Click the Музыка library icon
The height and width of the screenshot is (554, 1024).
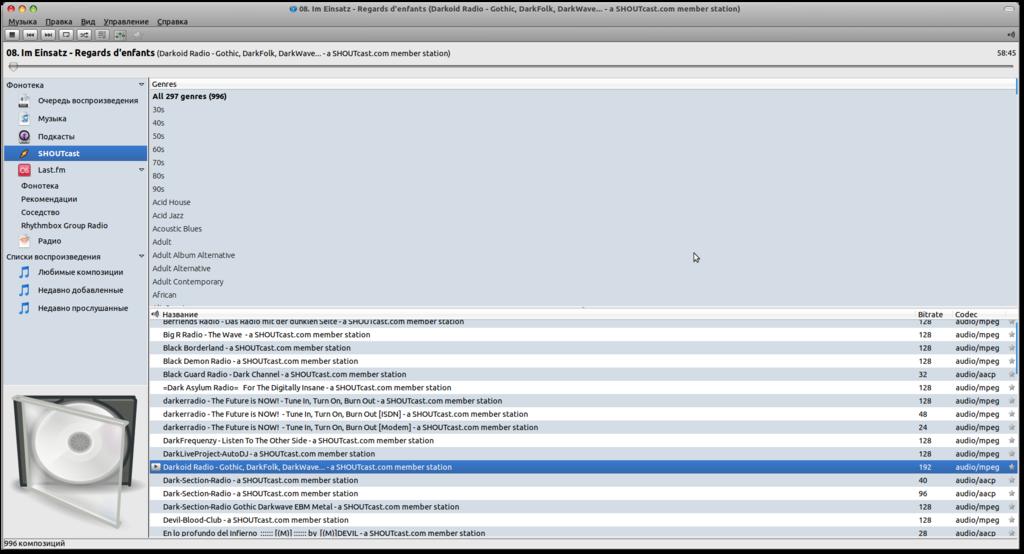(x=24, y=118)
